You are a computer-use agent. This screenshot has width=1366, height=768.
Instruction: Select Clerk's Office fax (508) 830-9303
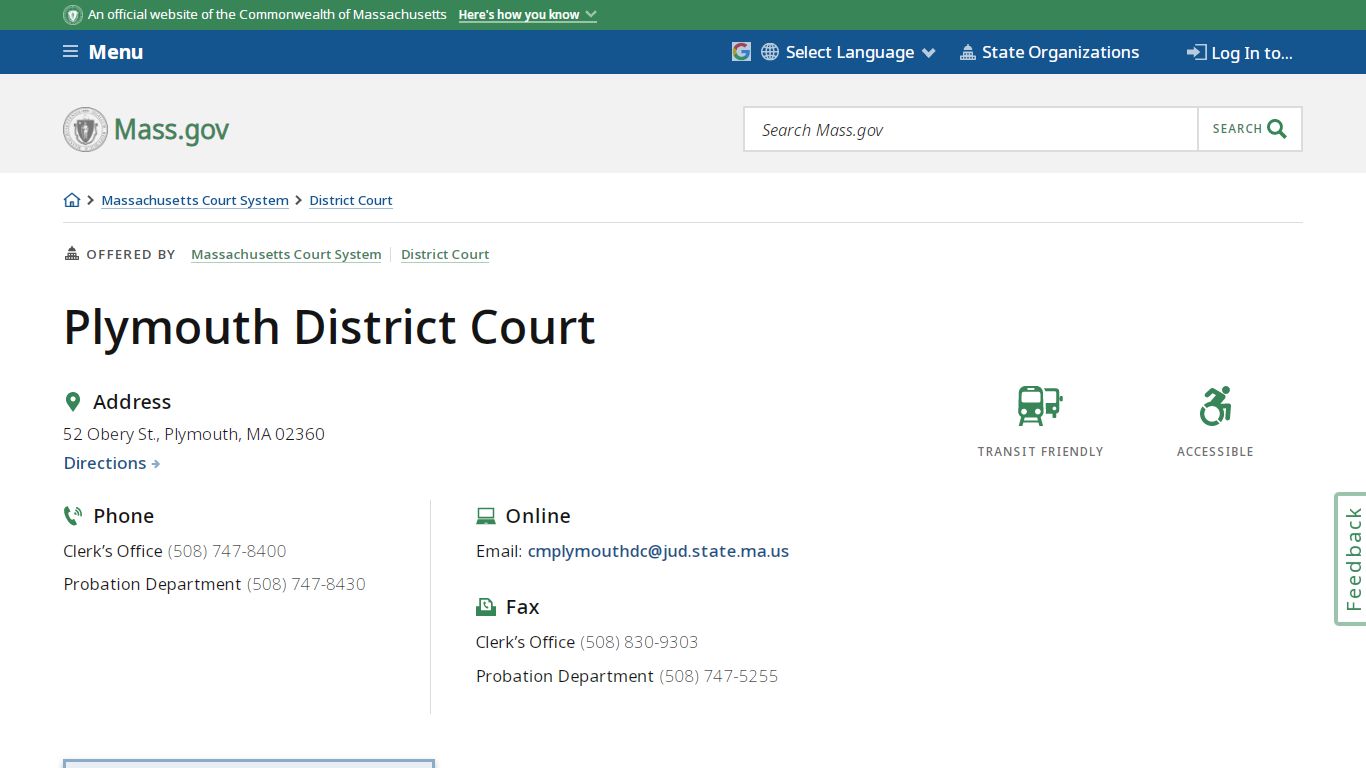639,642
